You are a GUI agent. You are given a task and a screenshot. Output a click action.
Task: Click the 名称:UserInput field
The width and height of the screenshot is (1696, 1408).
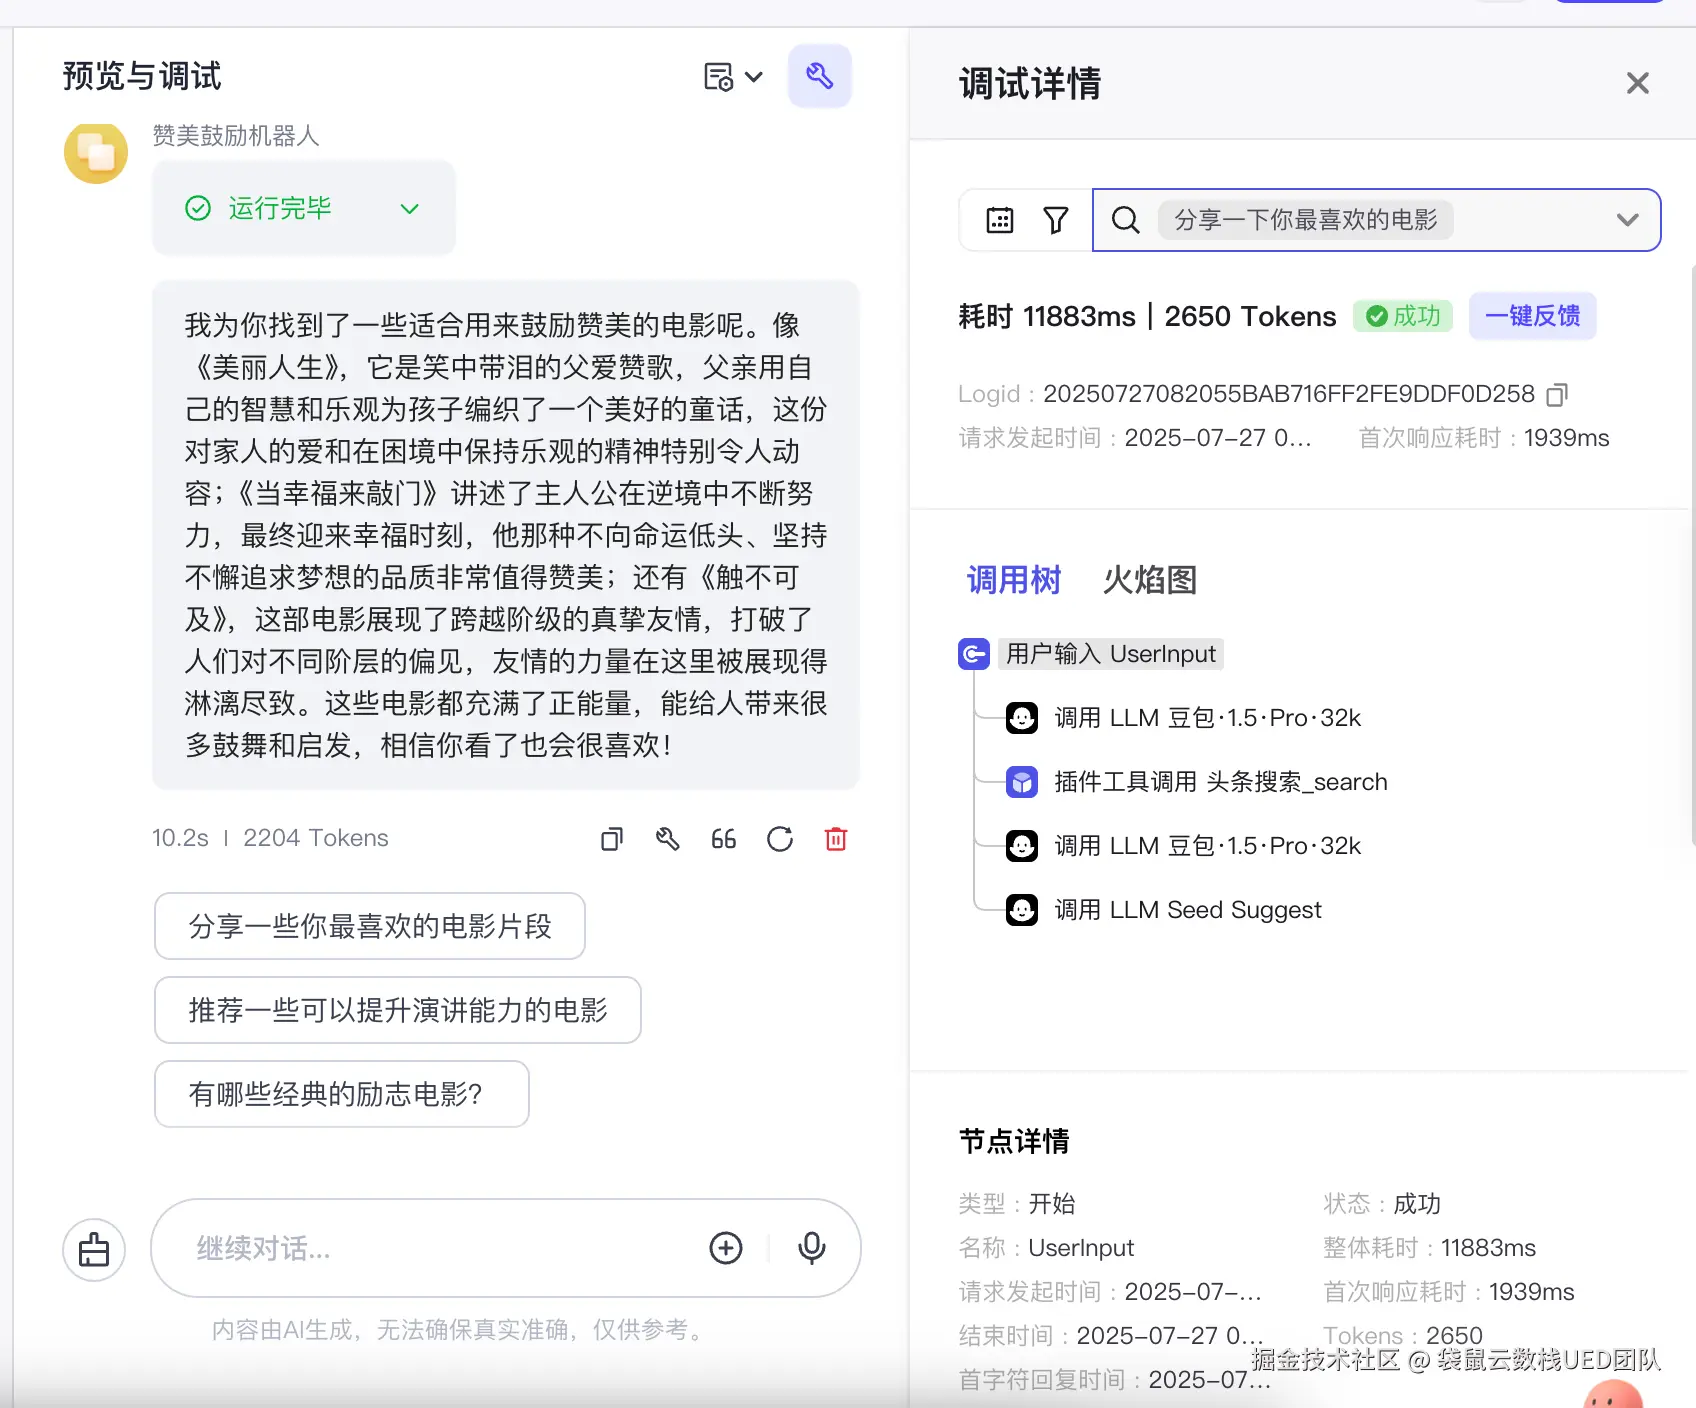1046,1248
